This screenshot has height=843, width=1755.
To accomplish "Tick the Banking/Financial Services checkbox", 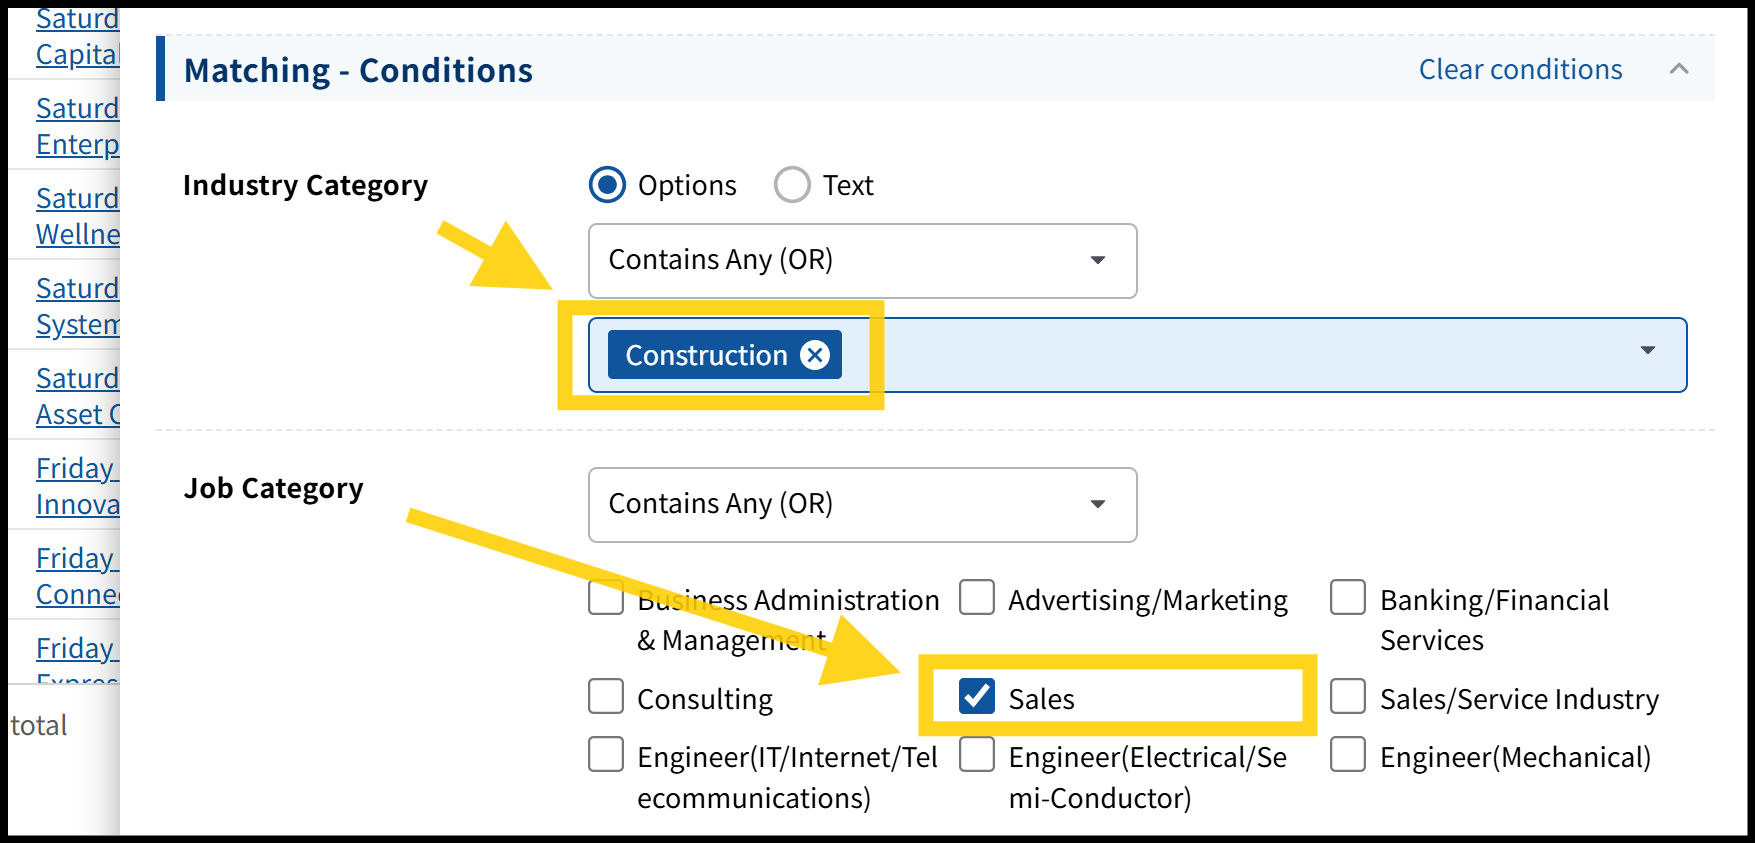I will tap(1348, 598).
